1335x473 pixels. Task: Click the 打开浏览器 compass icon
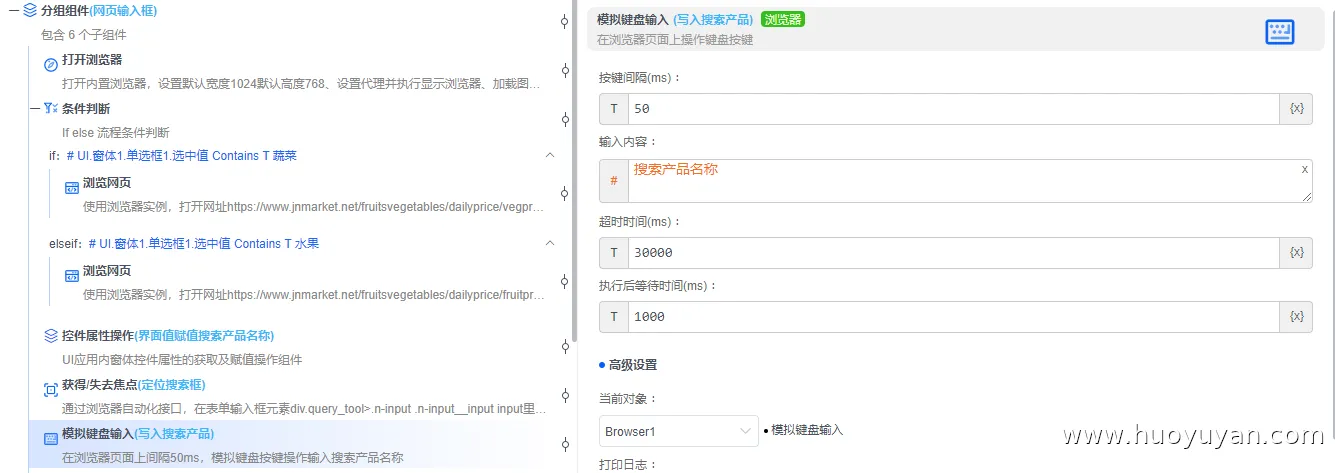point(51,65)
